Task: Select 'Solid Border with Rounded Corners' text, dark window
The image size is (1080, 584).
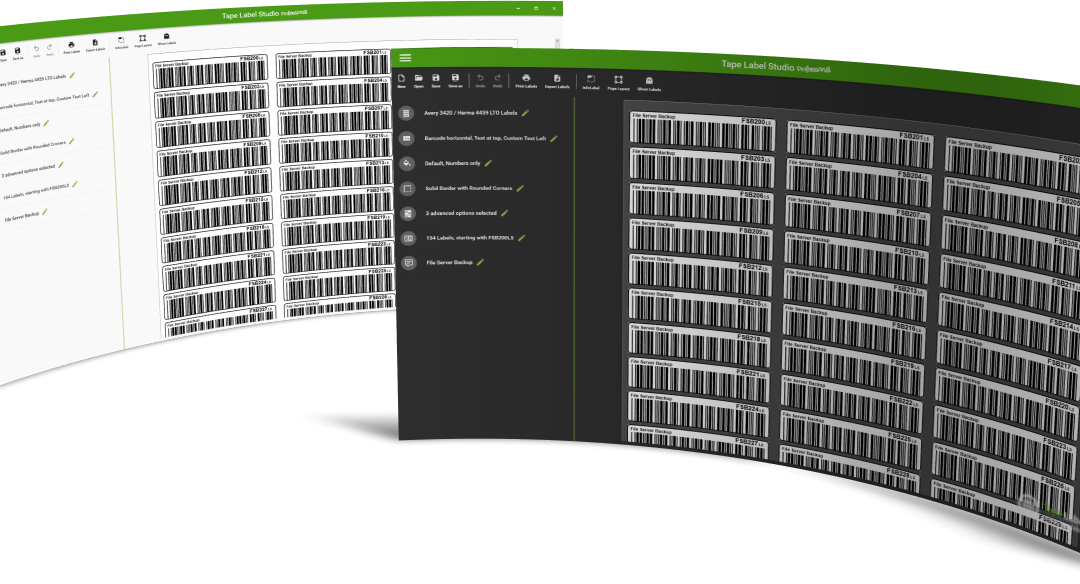Action: coord(468,188)
